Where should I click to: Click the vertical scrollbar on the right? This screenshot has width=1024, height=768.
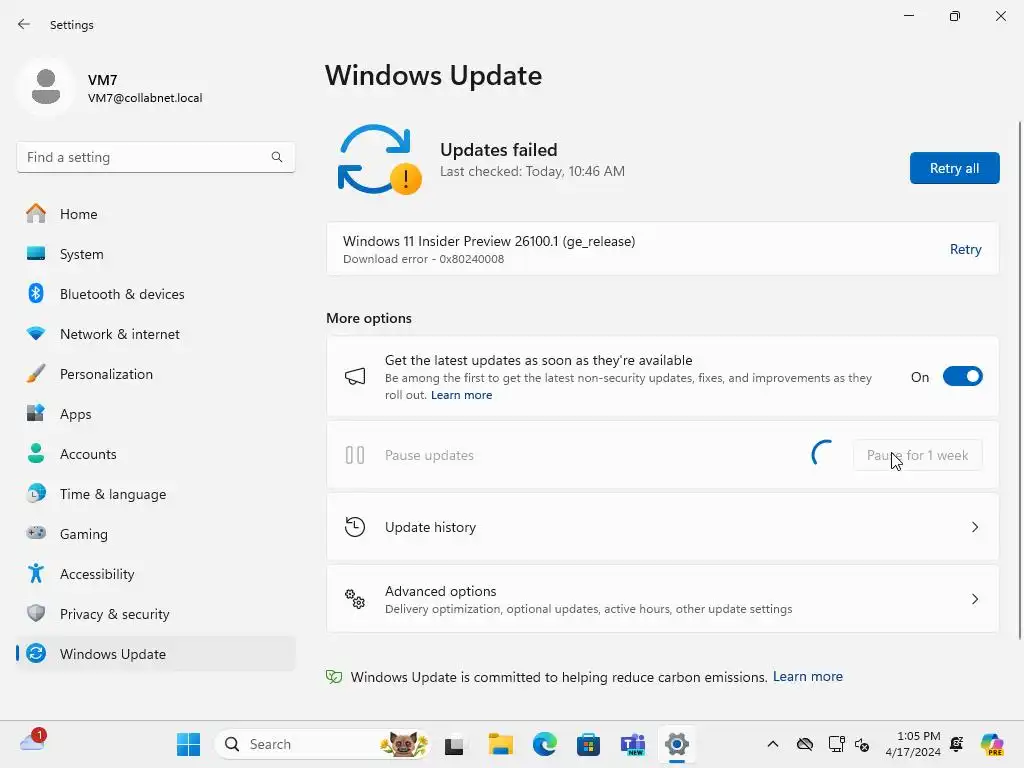[1019, 380]
